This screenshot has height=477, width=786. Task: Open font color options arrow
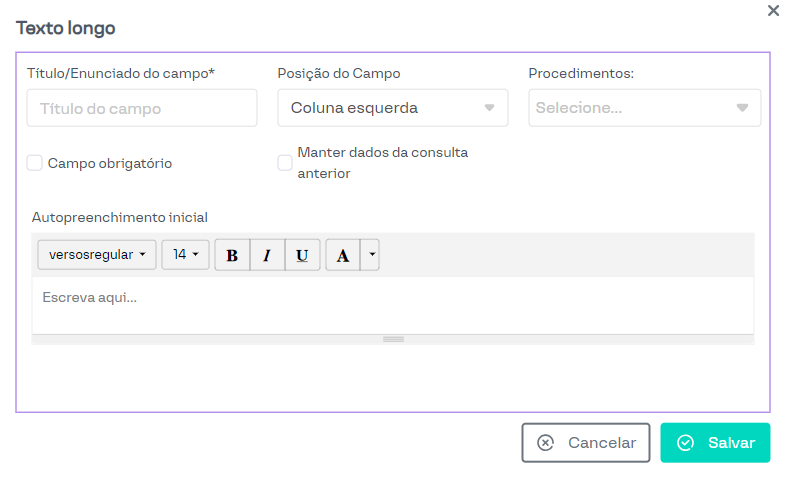372,255
